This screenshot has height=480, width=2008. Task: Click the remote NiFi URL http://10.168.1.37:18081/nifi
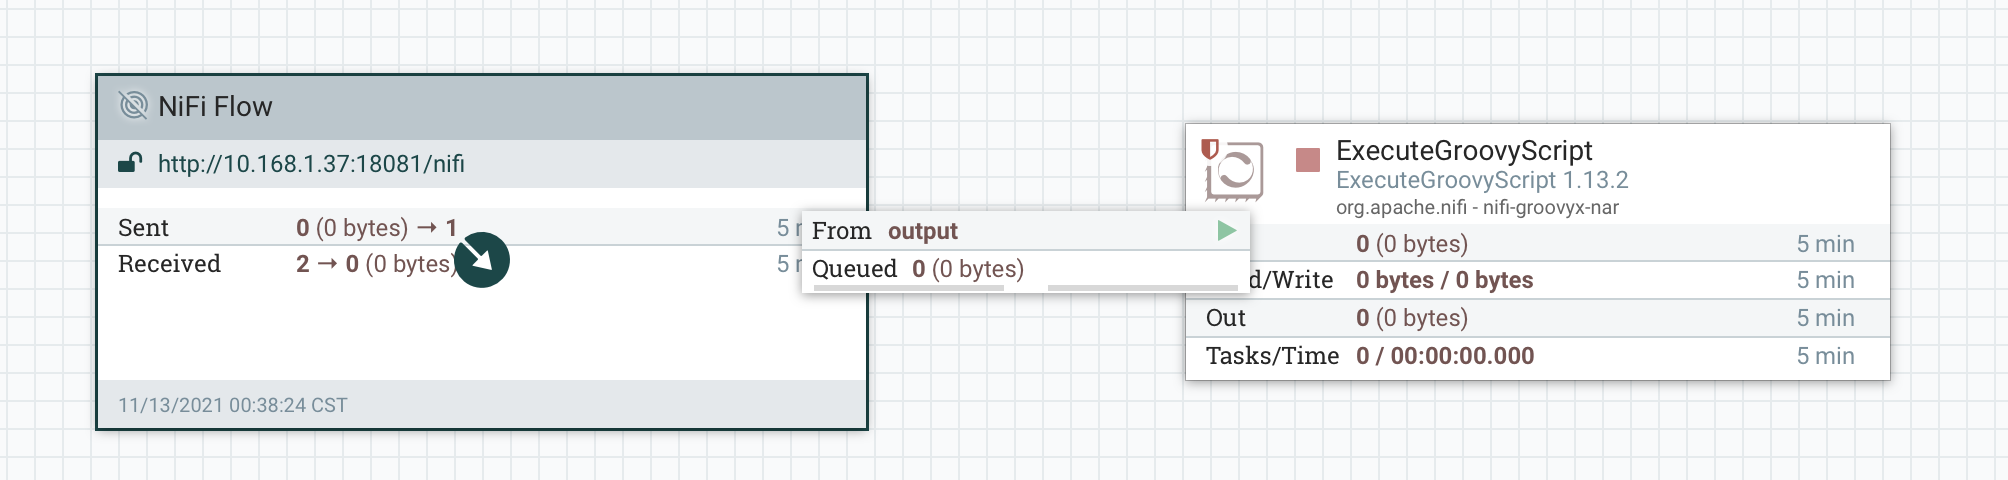(311, 164)
